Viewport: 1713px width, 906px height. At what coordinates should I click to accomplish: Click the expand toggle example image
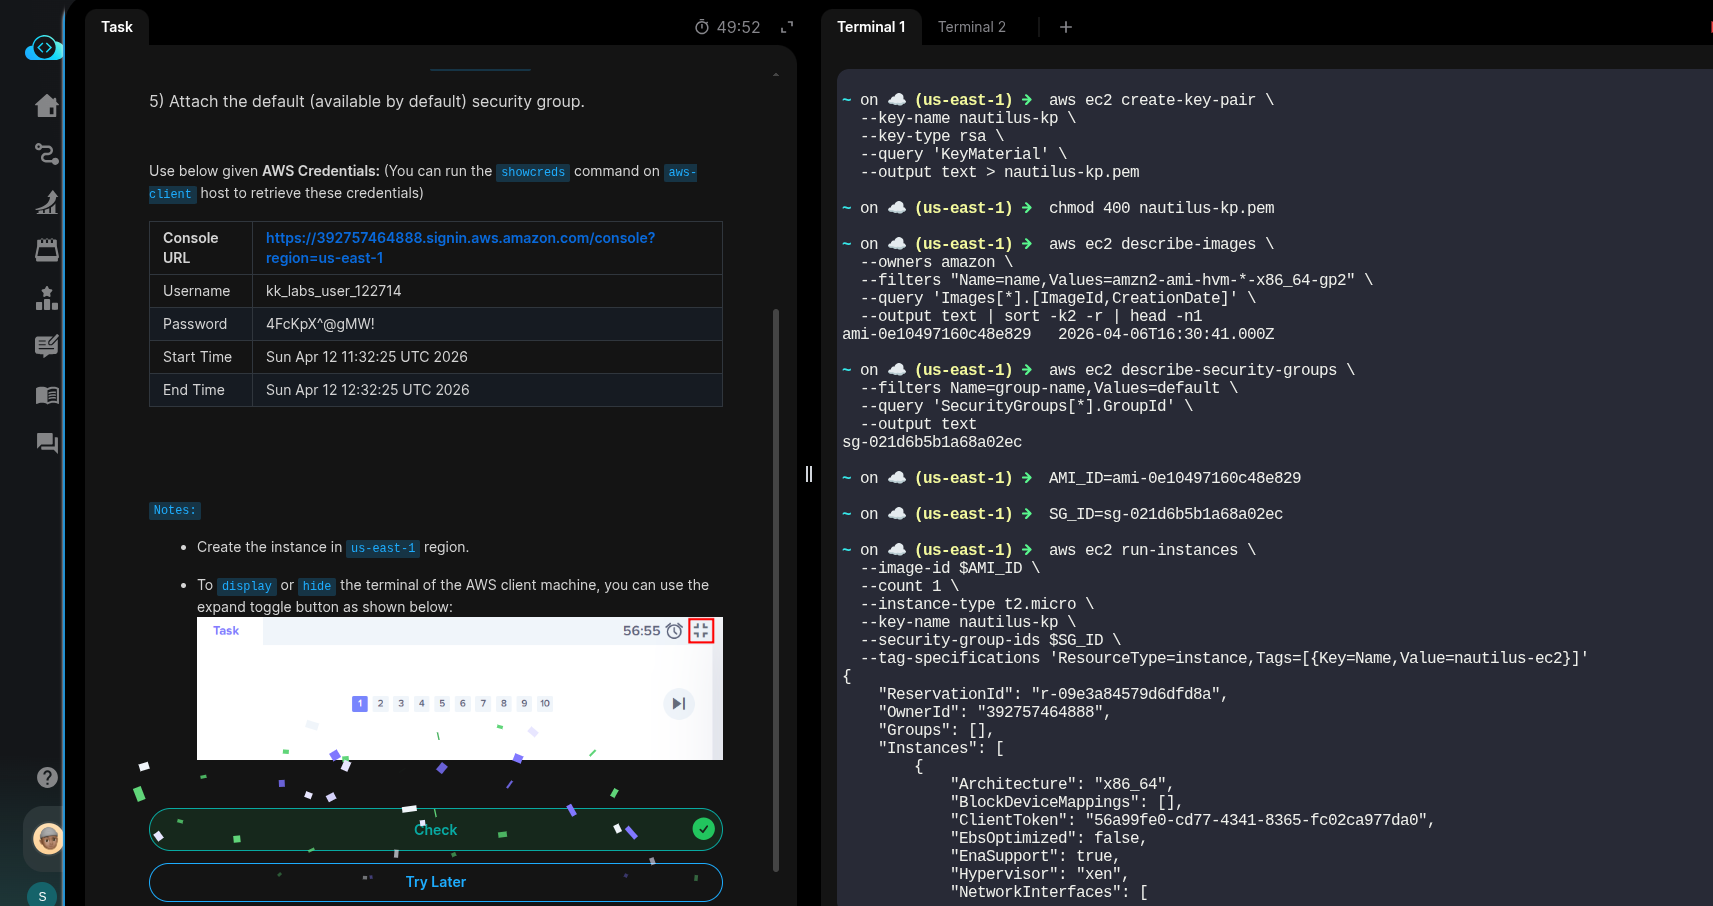click(459, 689)
